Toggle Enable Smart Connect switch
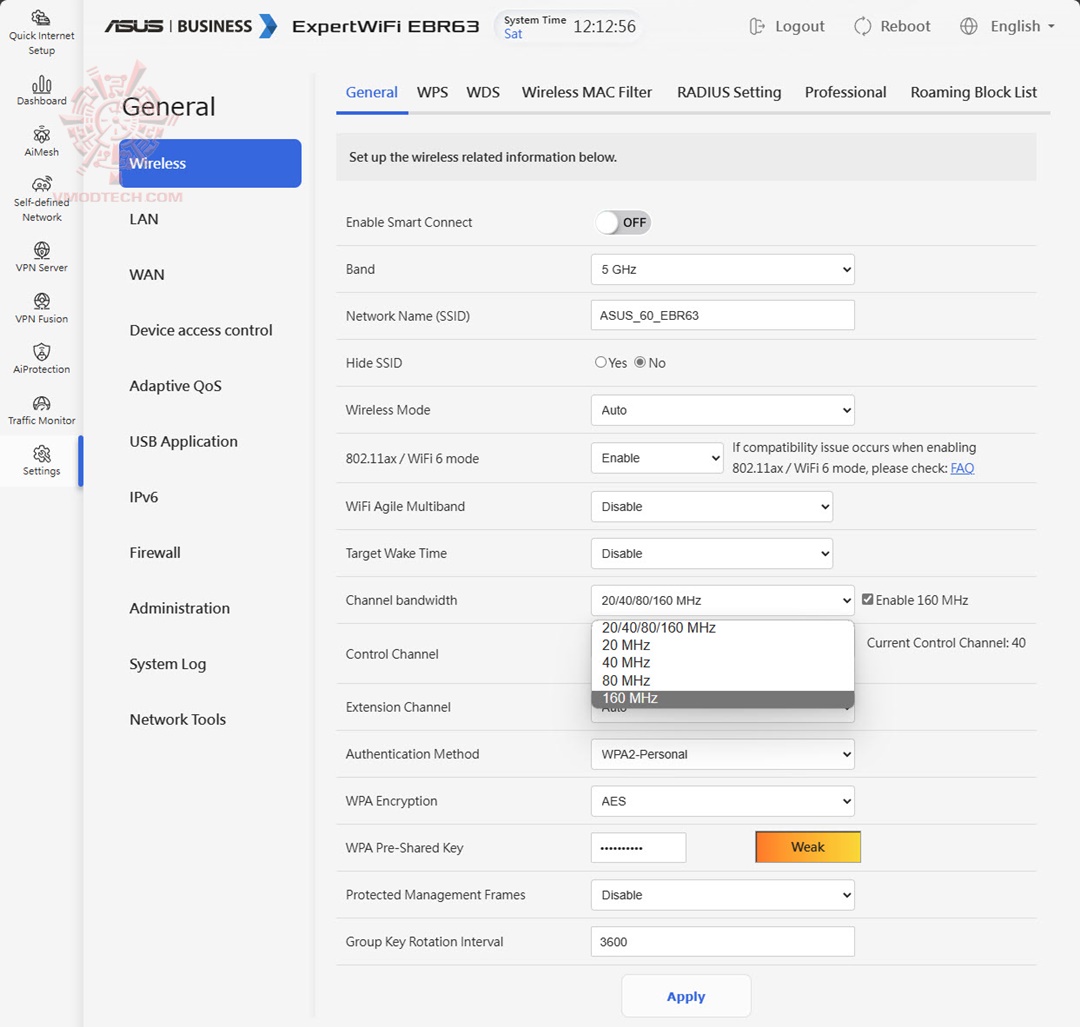This screenshot has width=1080, height=1027. 623,222
